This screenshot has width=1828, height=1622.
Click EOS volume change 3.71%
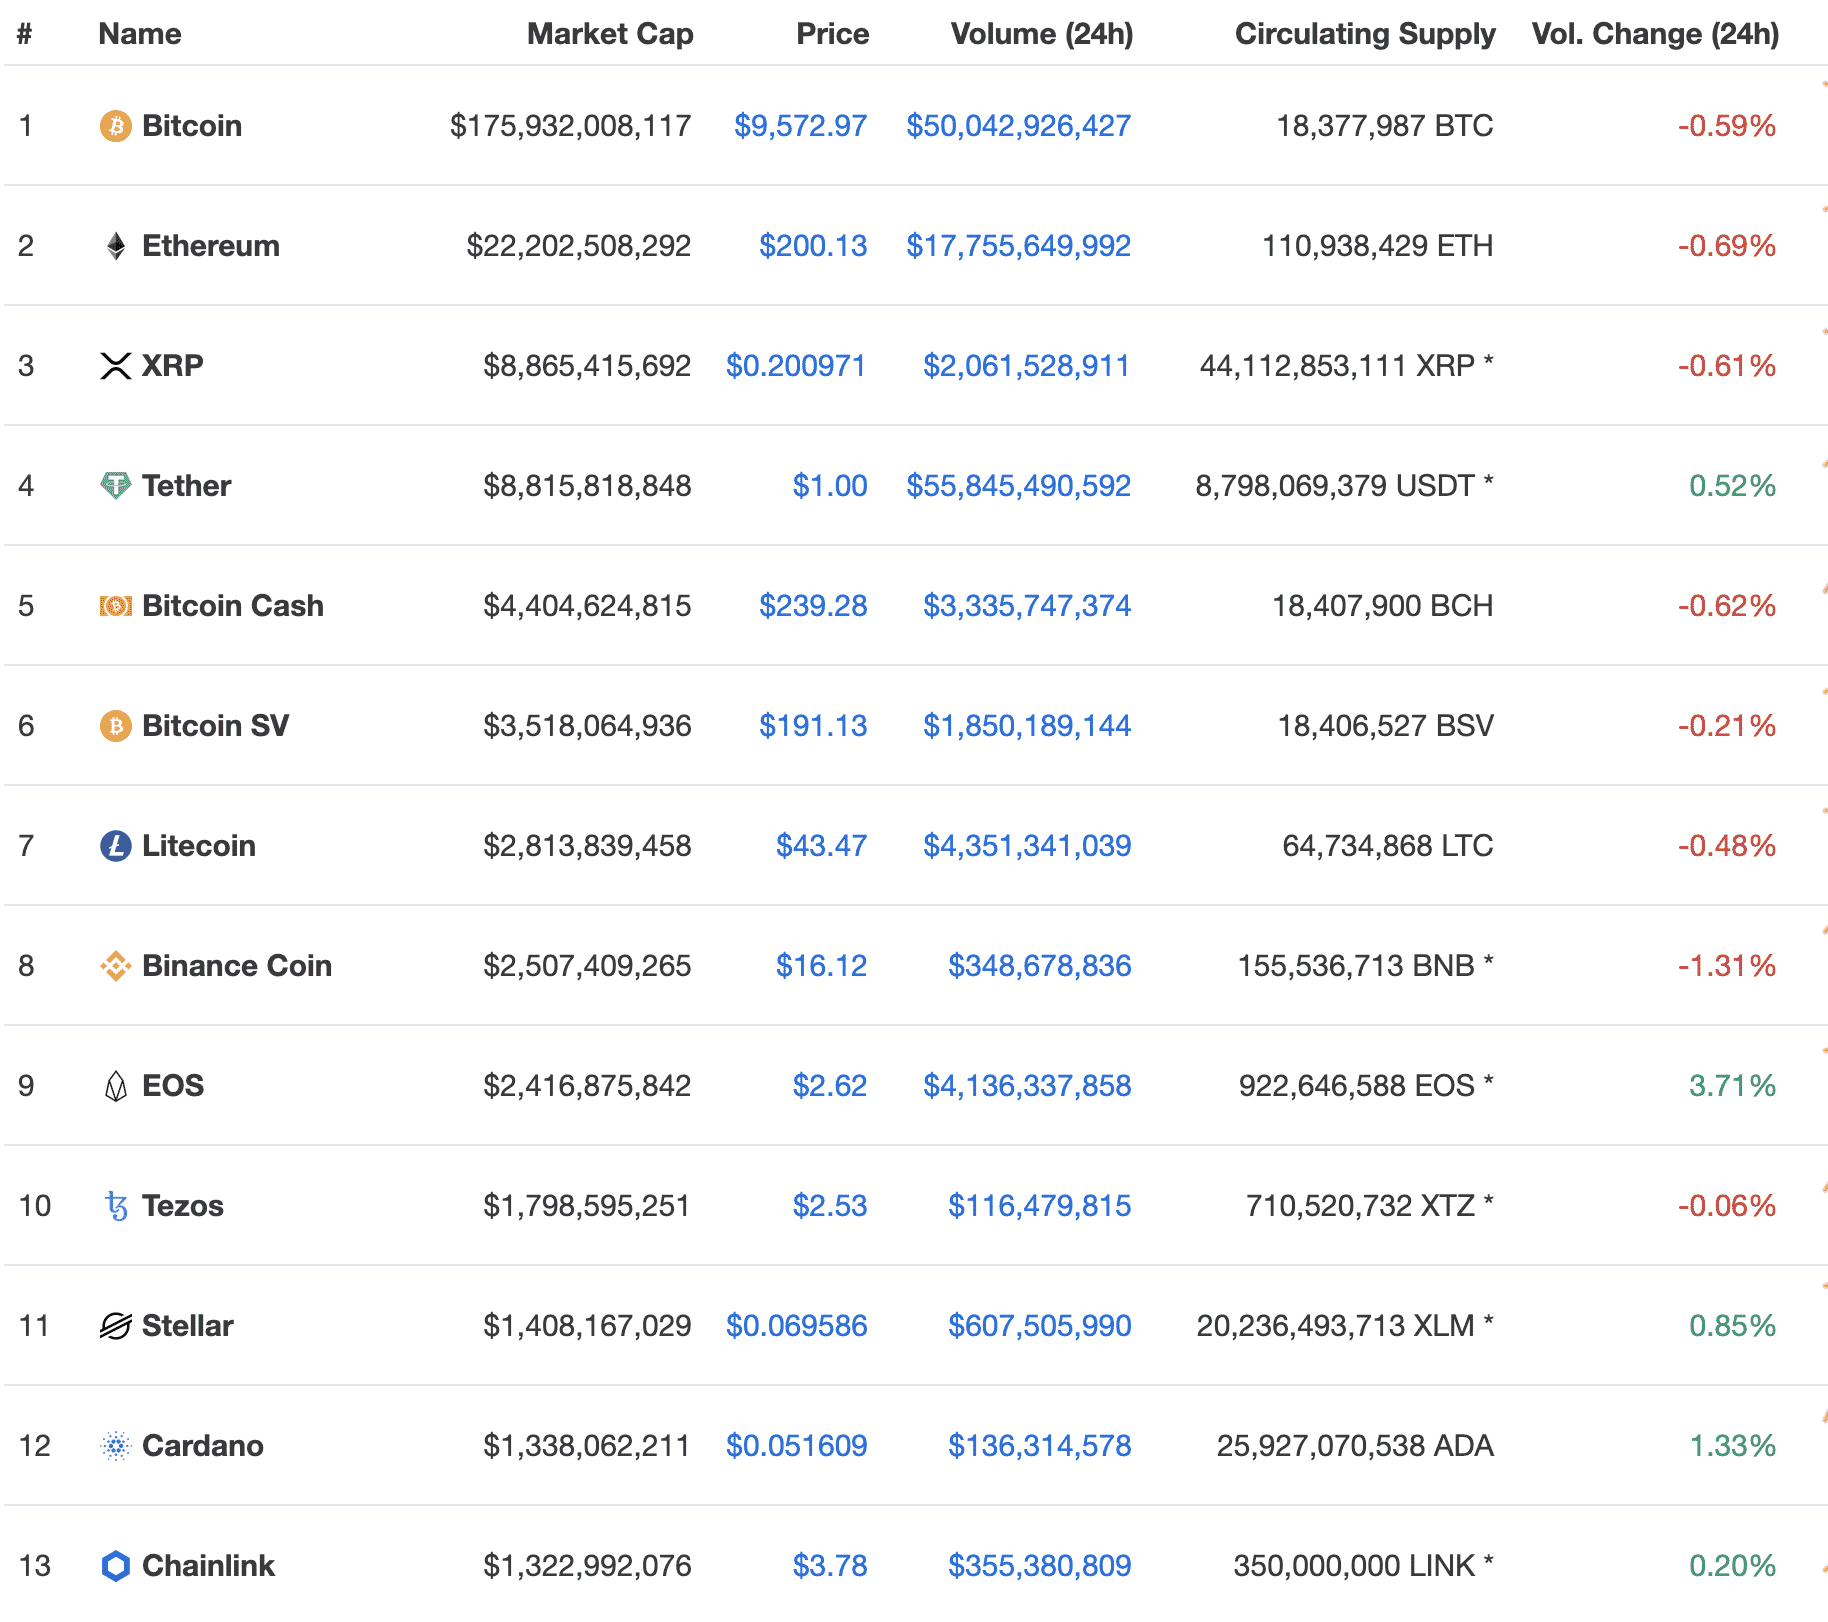pyautogui.click(x=1733, y=1086)
